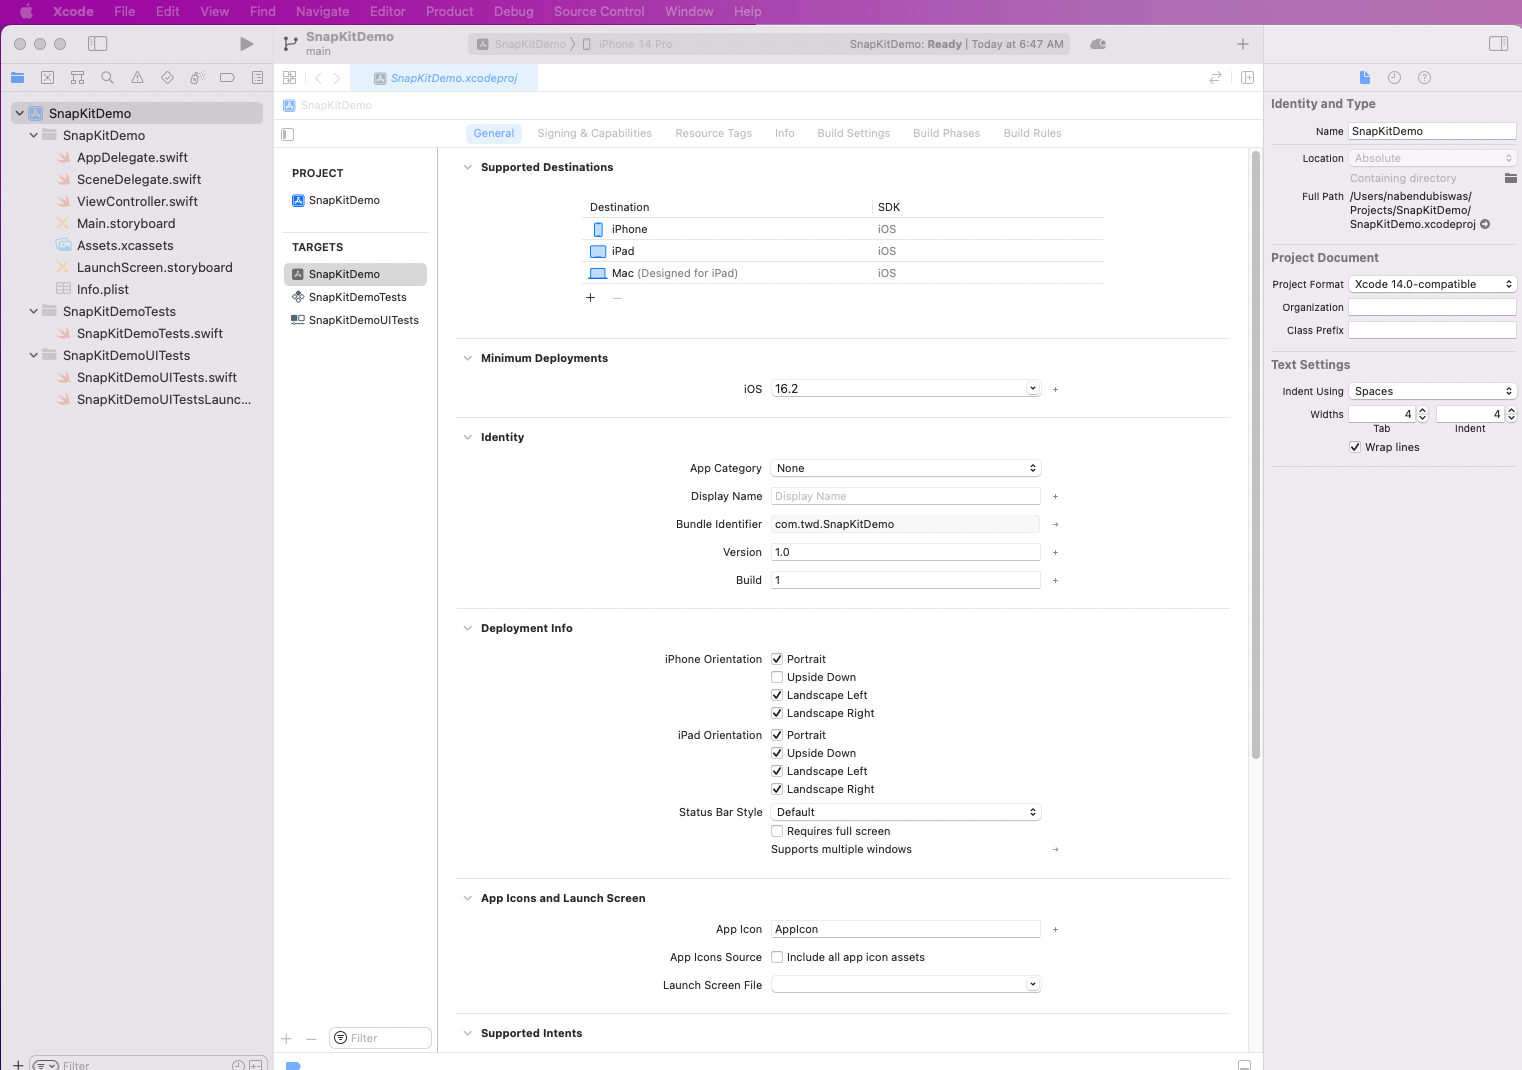Switch to Build Phases tab
This screenshot has width=1522, height=1070.
[946, 133]
